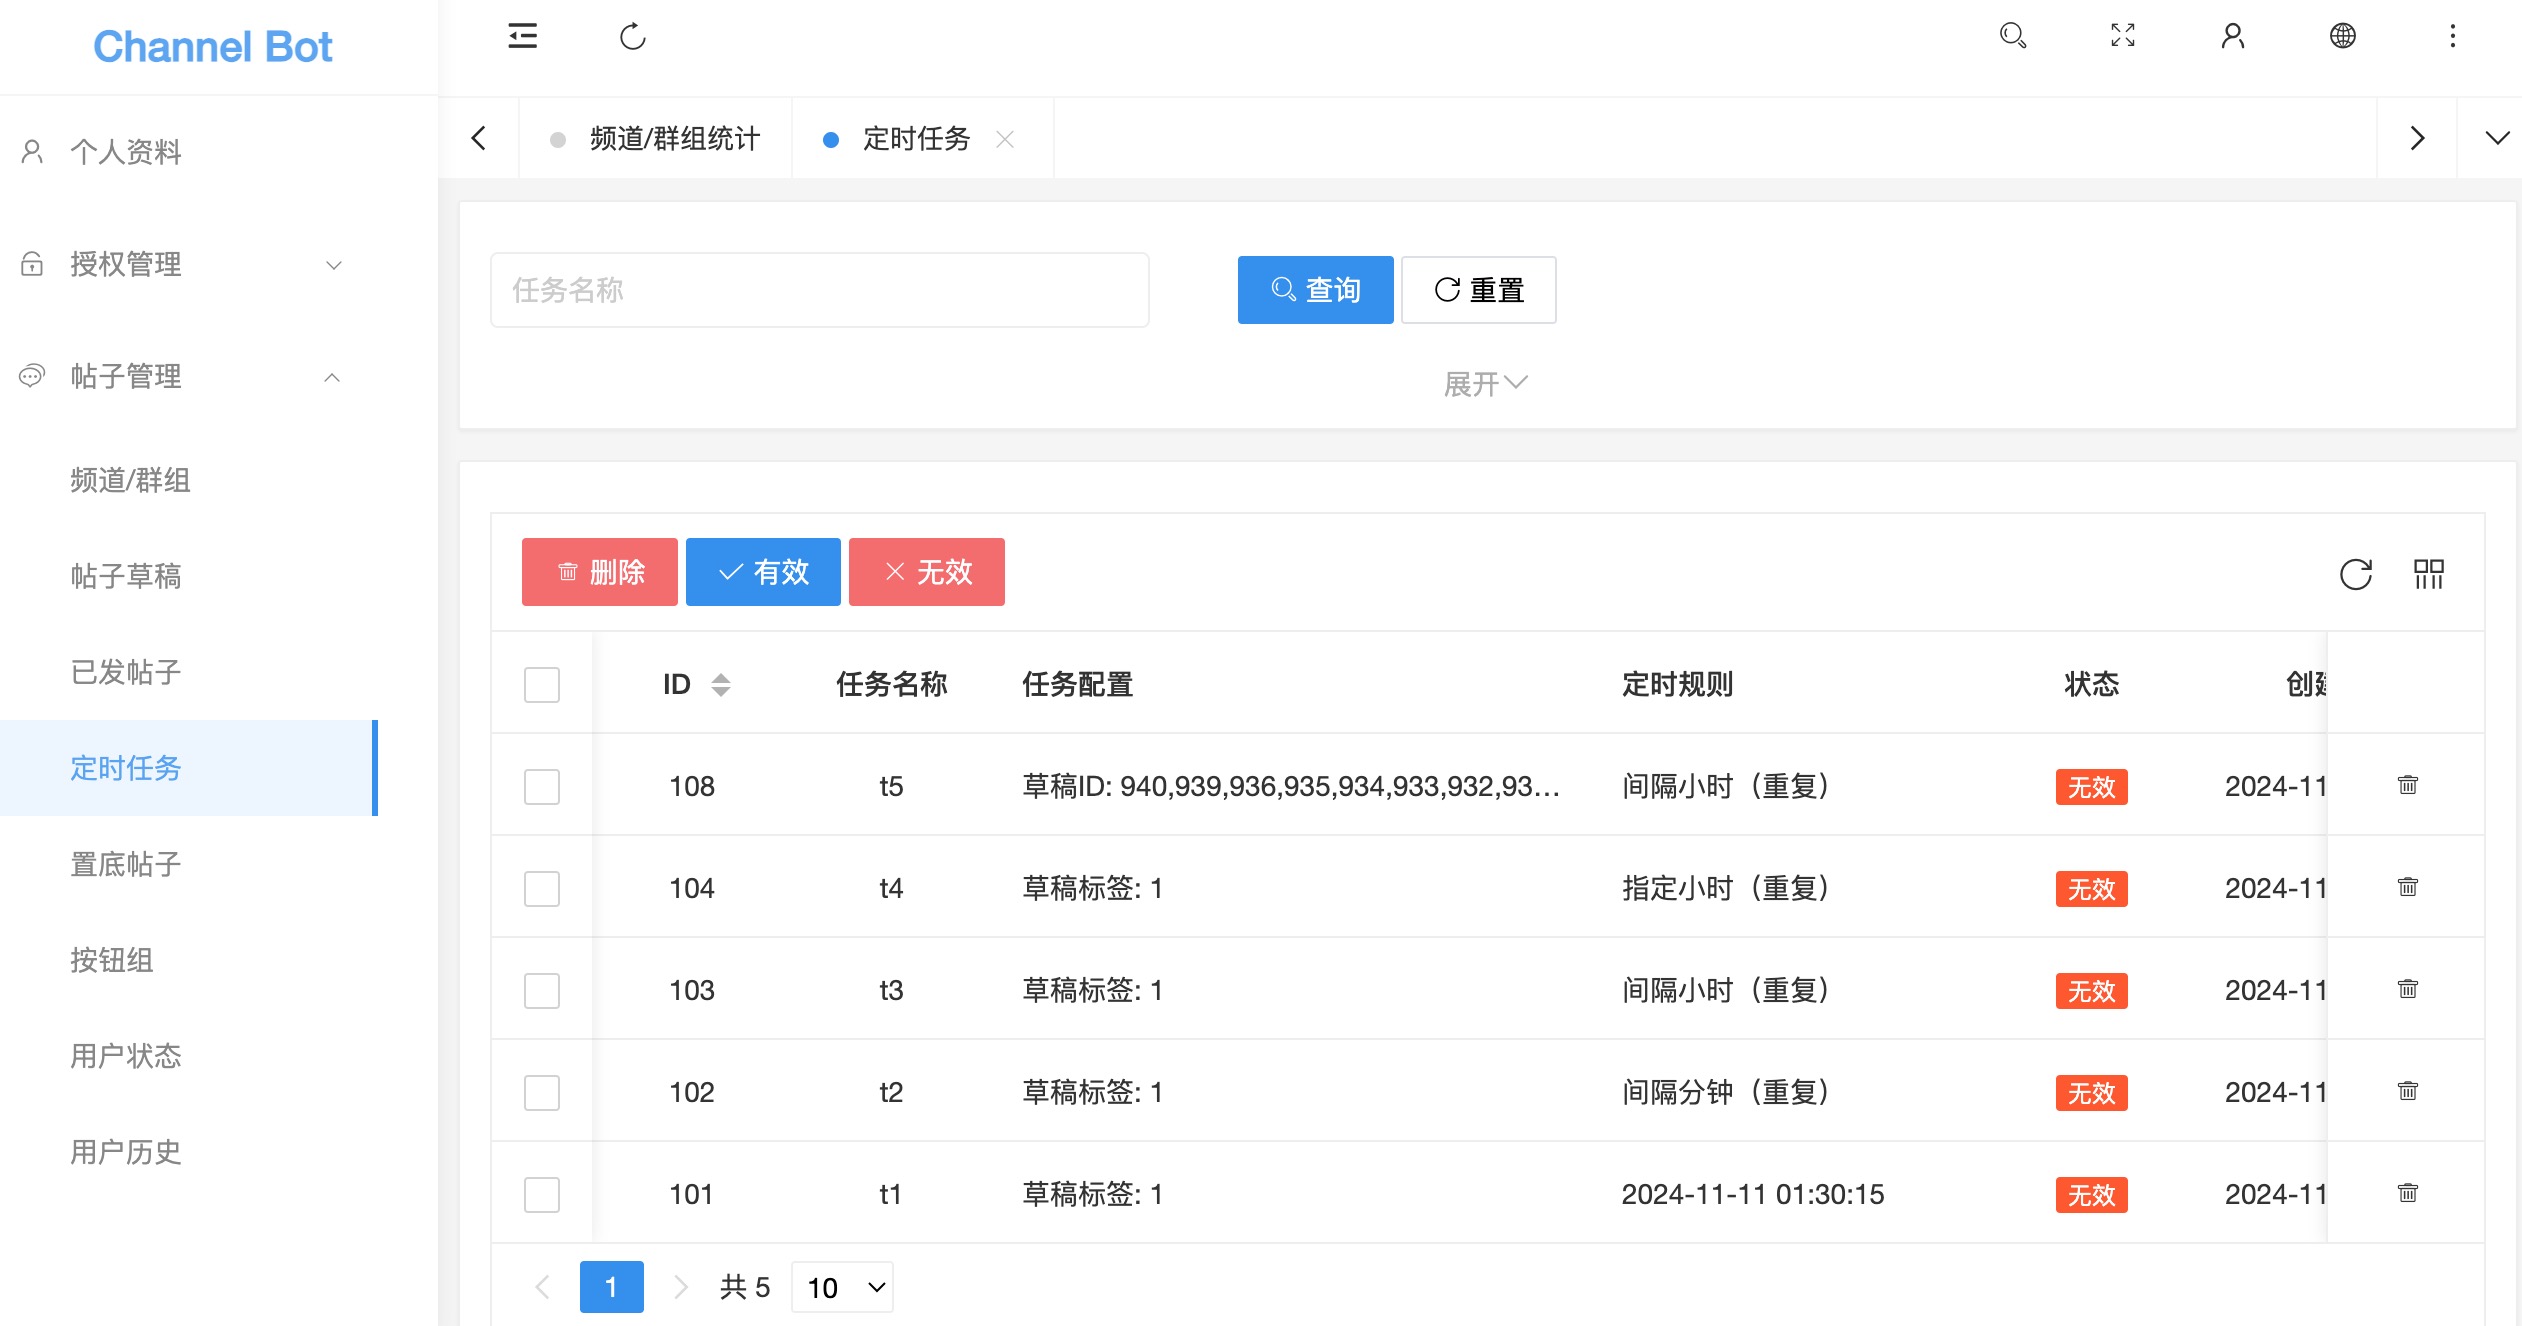Click the 任务配置 column header

coord(1077,684)
